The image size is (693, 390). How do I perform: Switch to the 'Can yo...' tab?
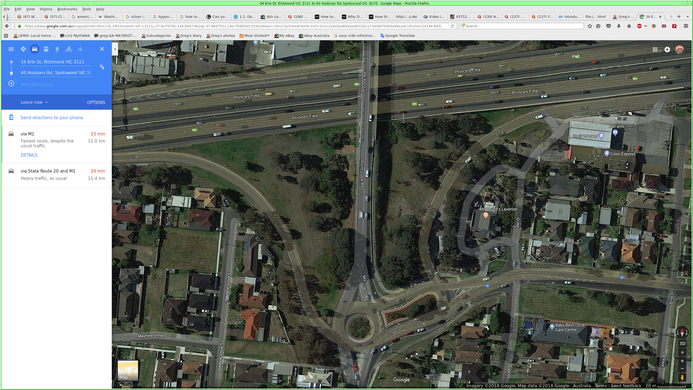point(217,17)
